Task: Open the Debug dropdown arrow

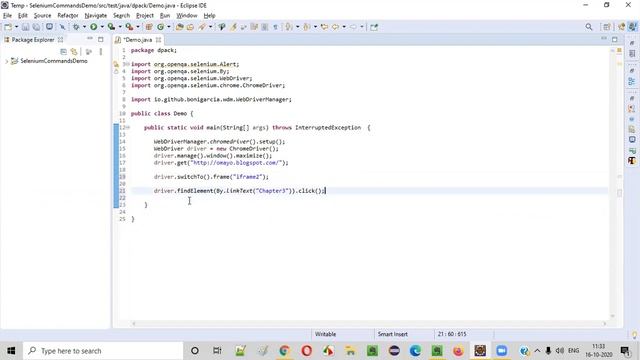Action: 84,27
